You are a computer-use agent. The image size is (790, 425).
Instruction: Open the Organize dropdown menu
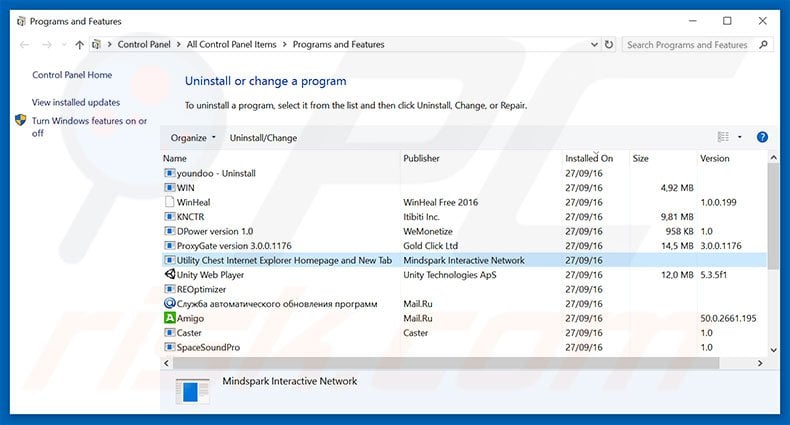click(193, 137)
